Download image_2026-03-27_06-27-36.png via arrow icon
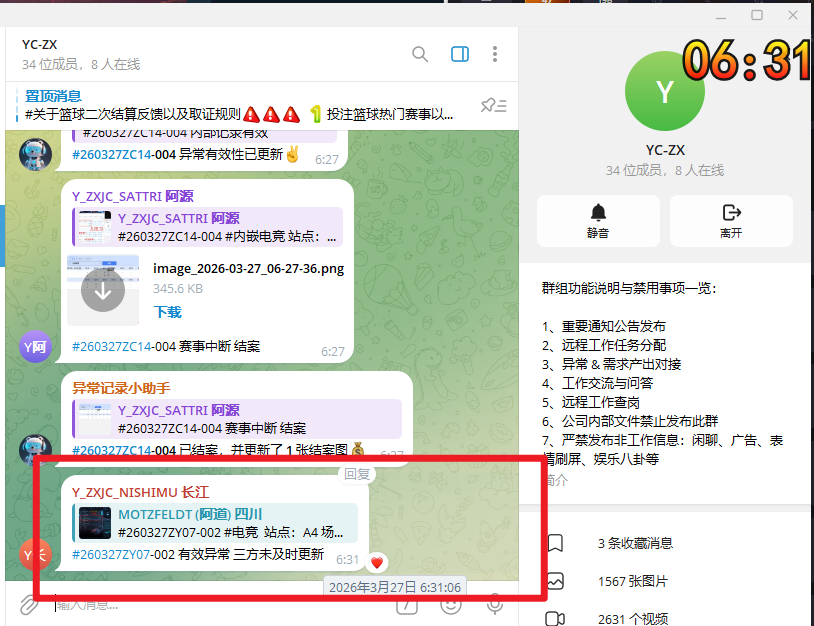The height and width of the screenshot is (626, 814). click(103, 291)
